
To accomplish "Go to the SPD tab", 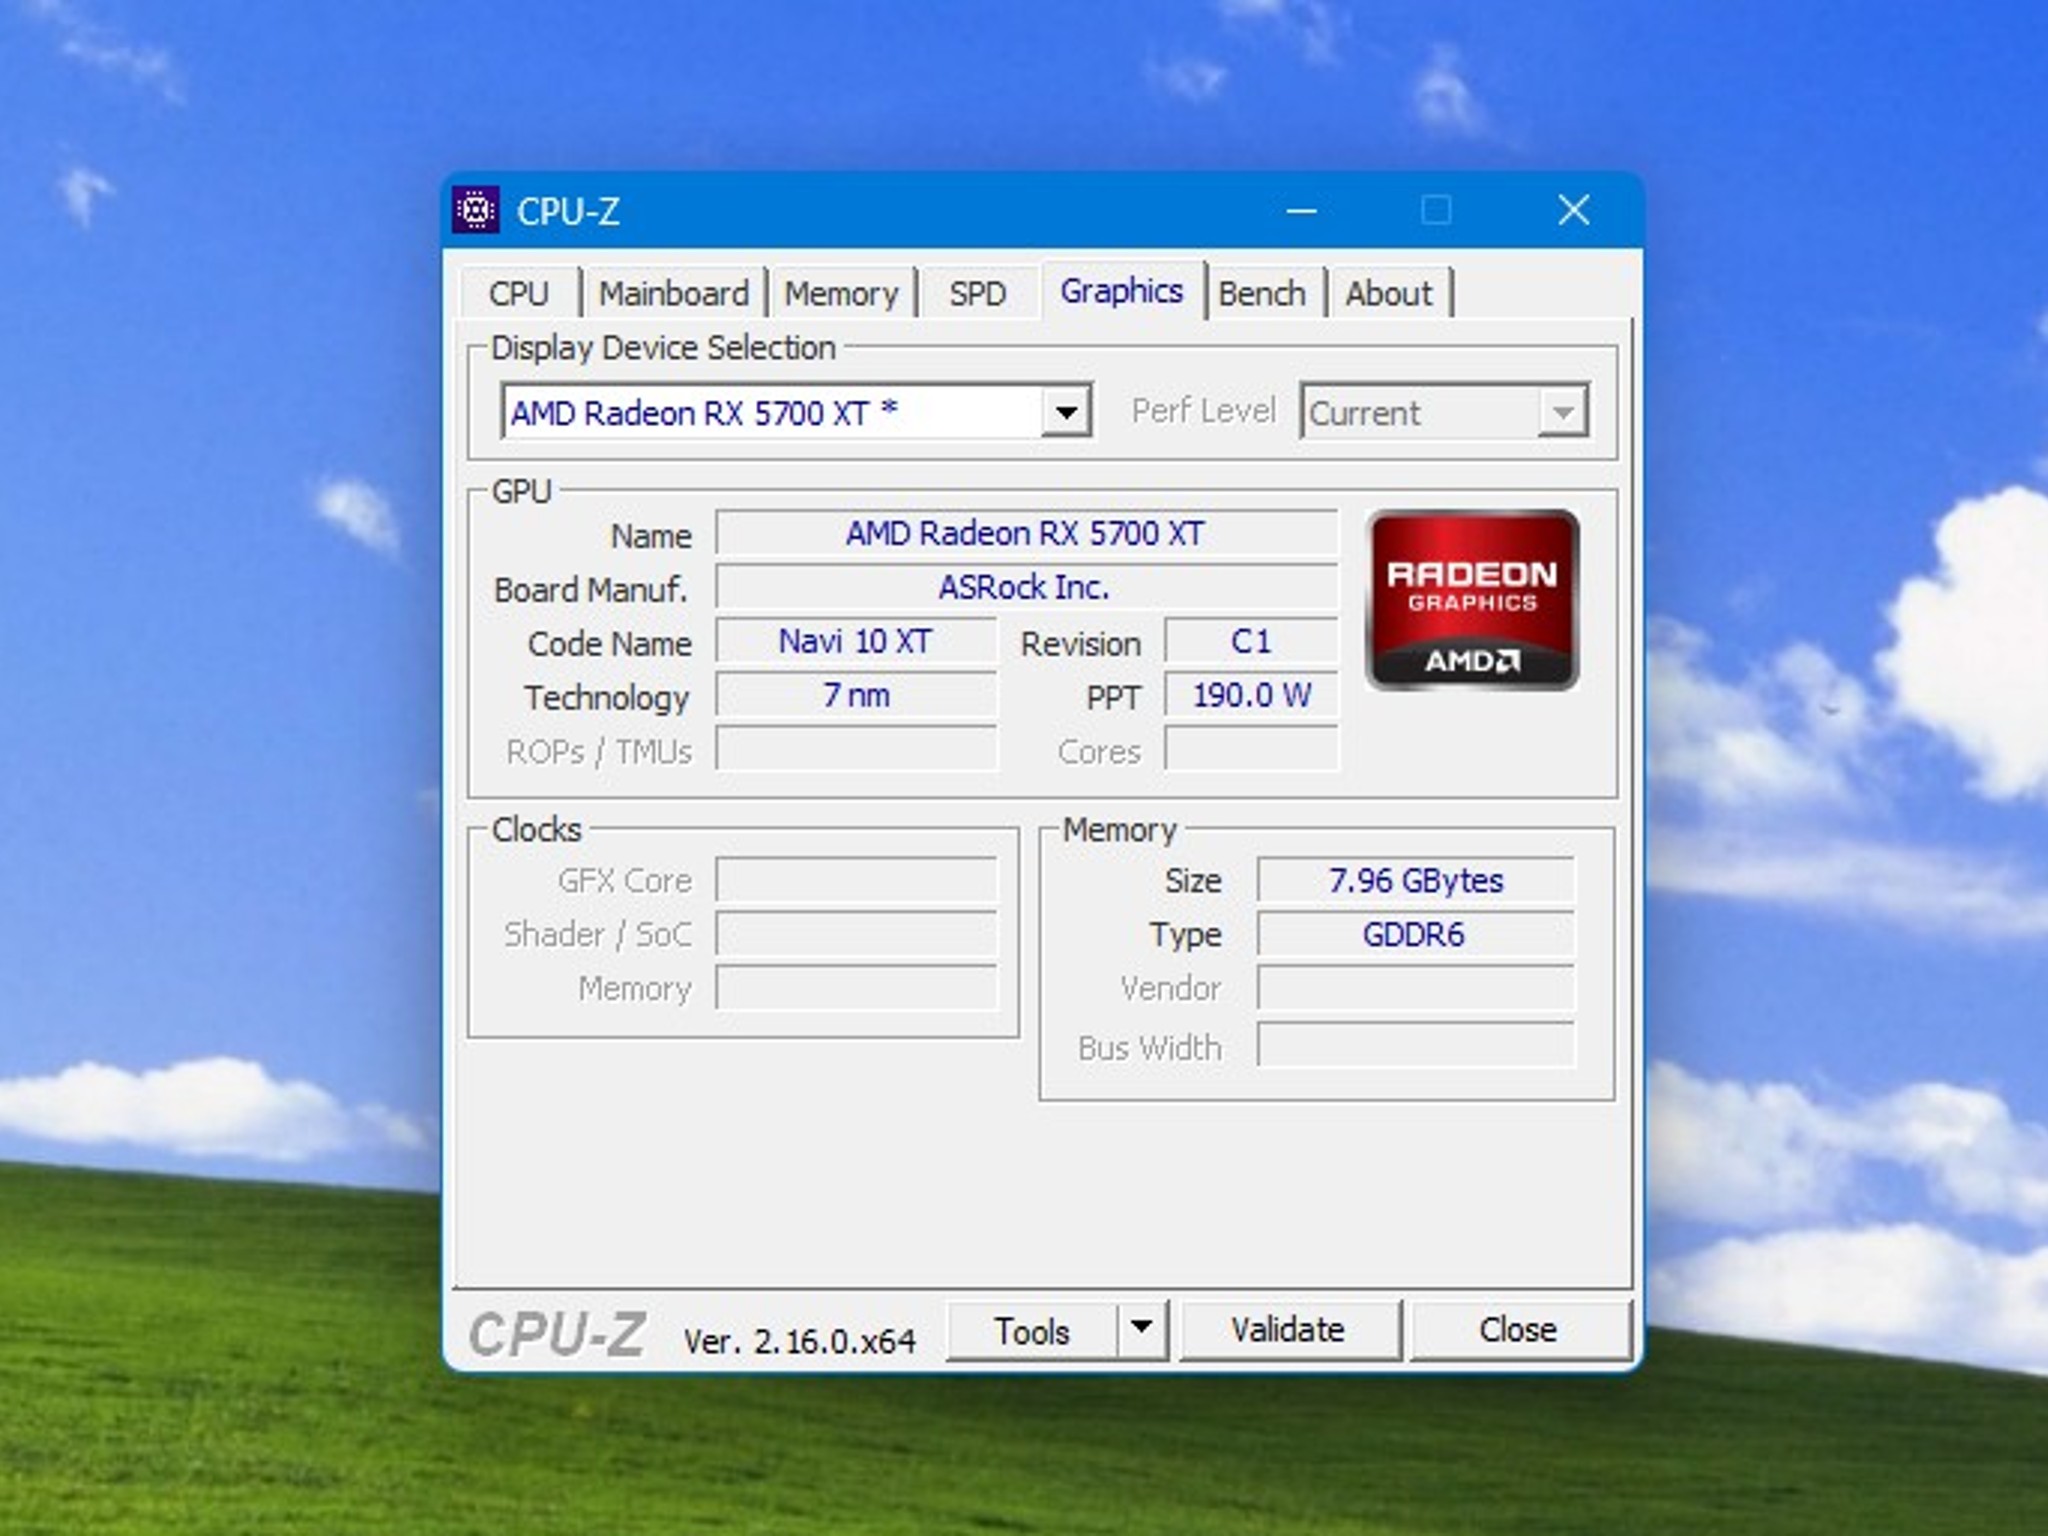I will [x=977, y=293].
